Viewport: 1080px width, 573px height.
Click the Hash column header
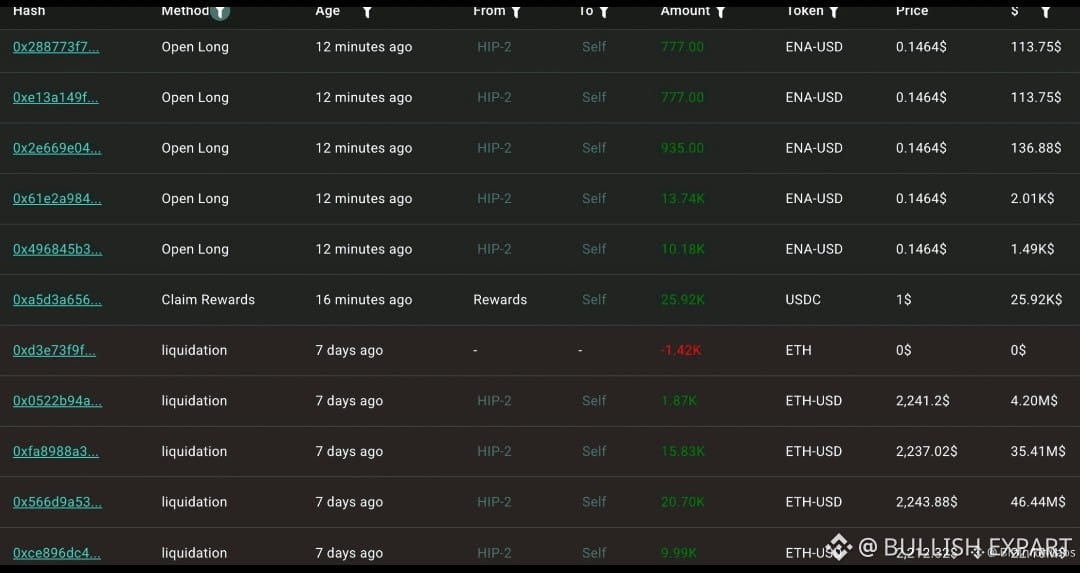[x=29, y=11]
